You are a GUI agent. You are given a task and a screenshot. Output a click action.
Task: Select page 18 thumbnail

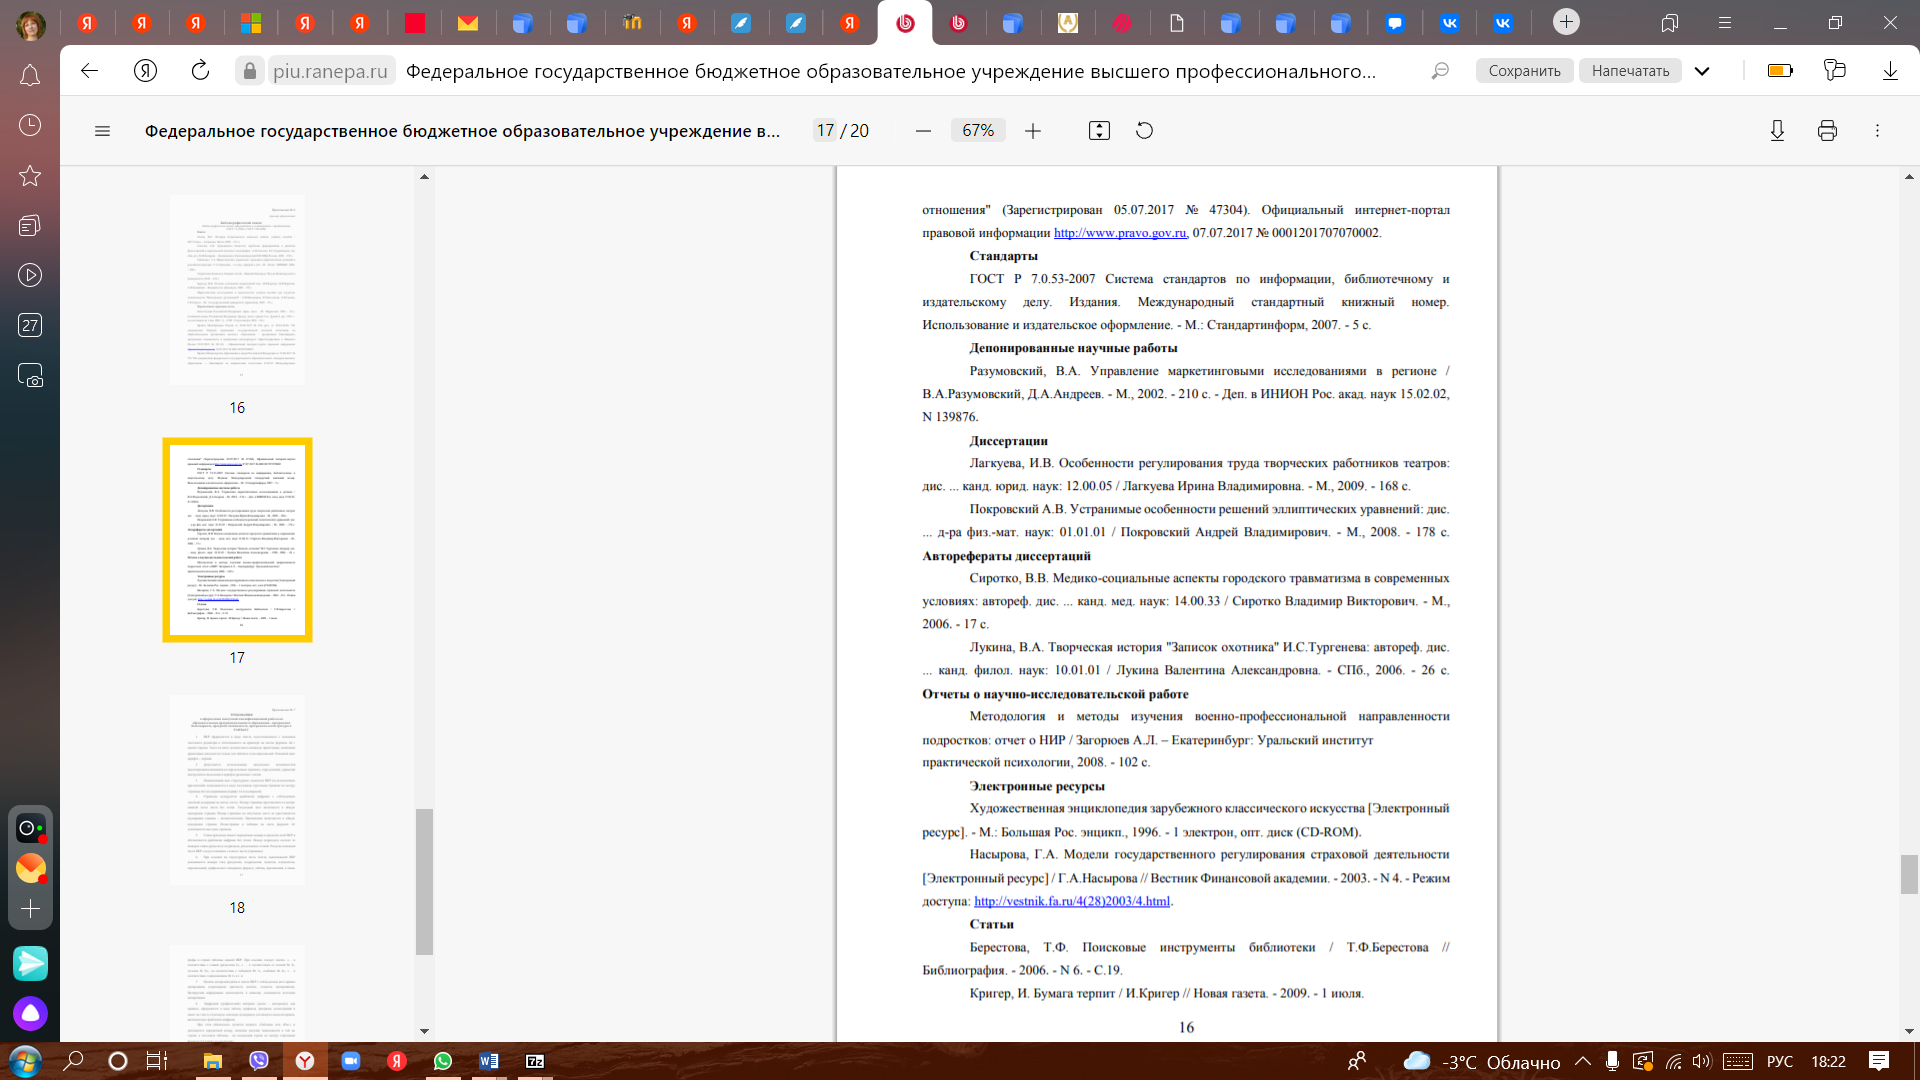[237, 790]
